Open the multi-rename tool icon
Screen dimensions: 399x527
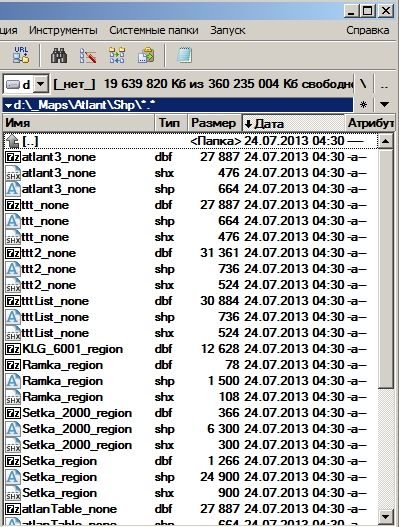88,55
